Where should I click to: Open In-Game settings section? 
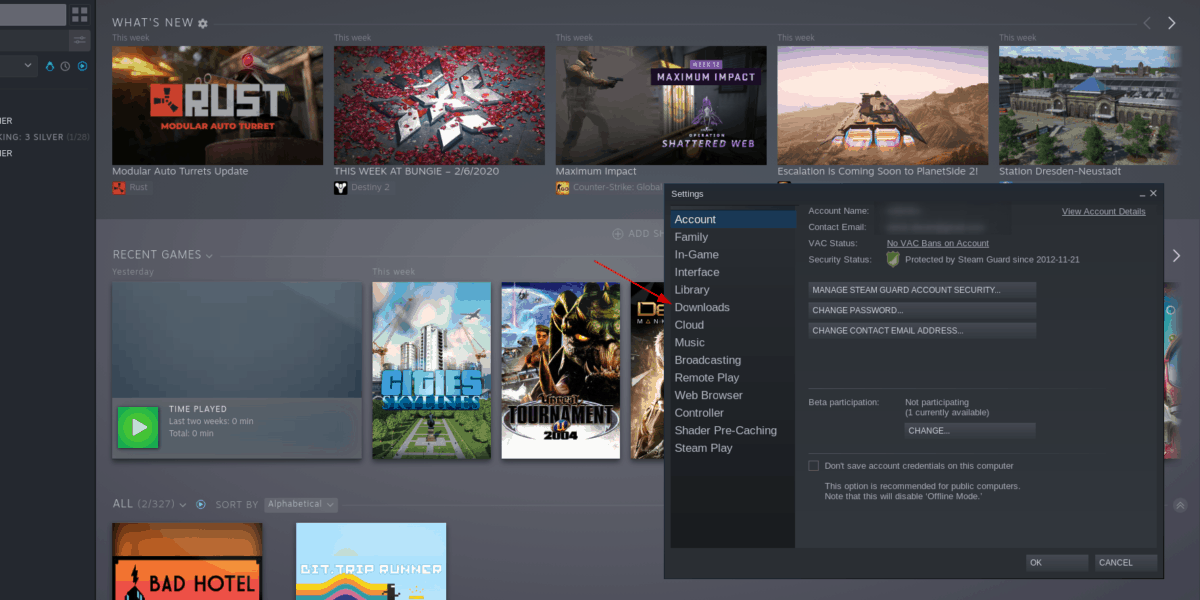[733, 254]
